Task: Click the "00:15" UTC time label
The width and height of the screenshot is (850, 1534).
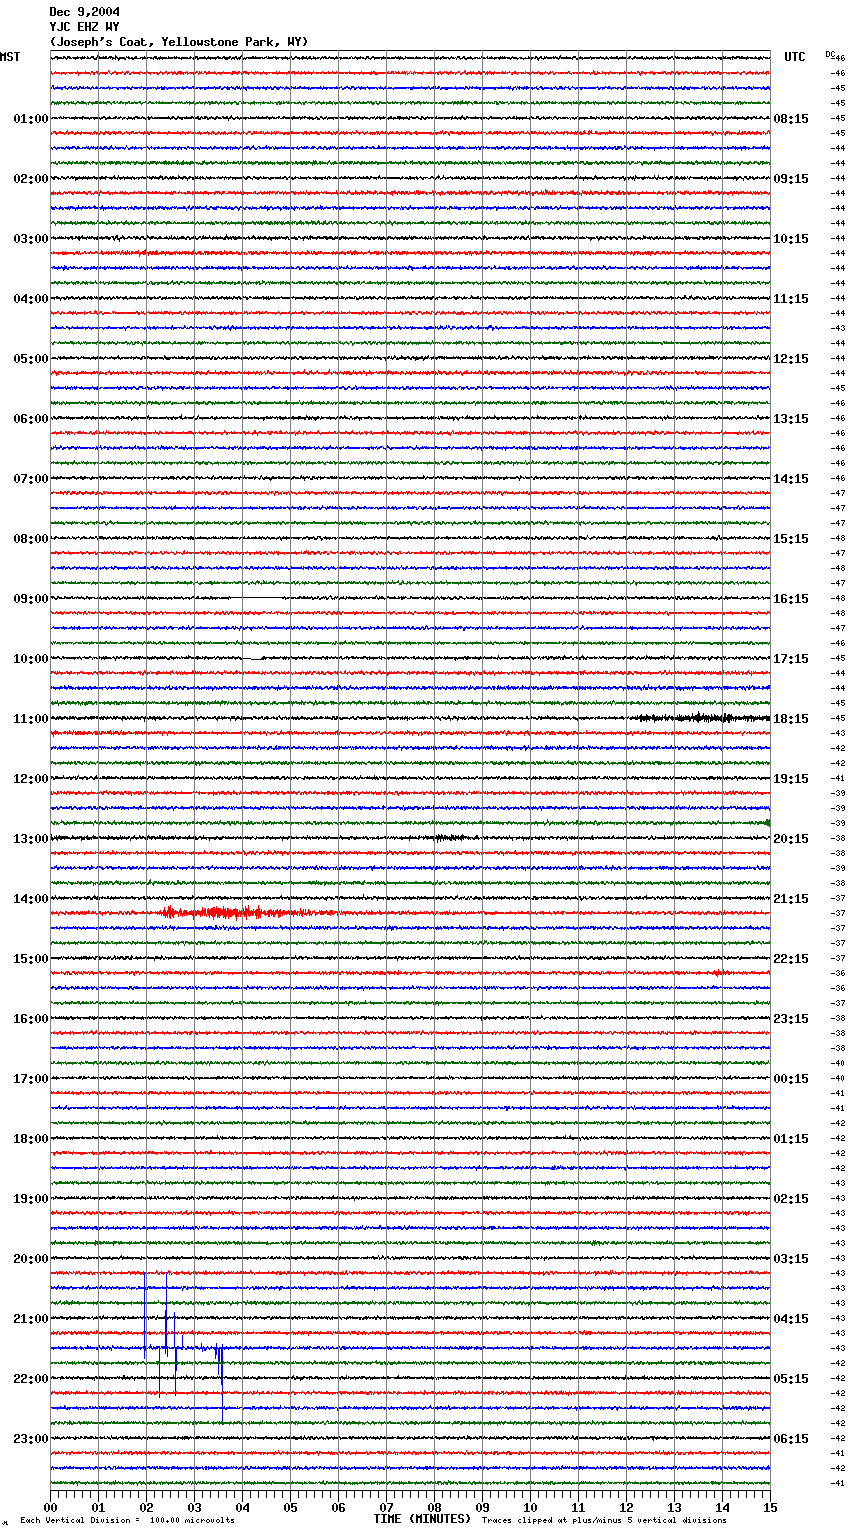Action: pos(791,1079)
